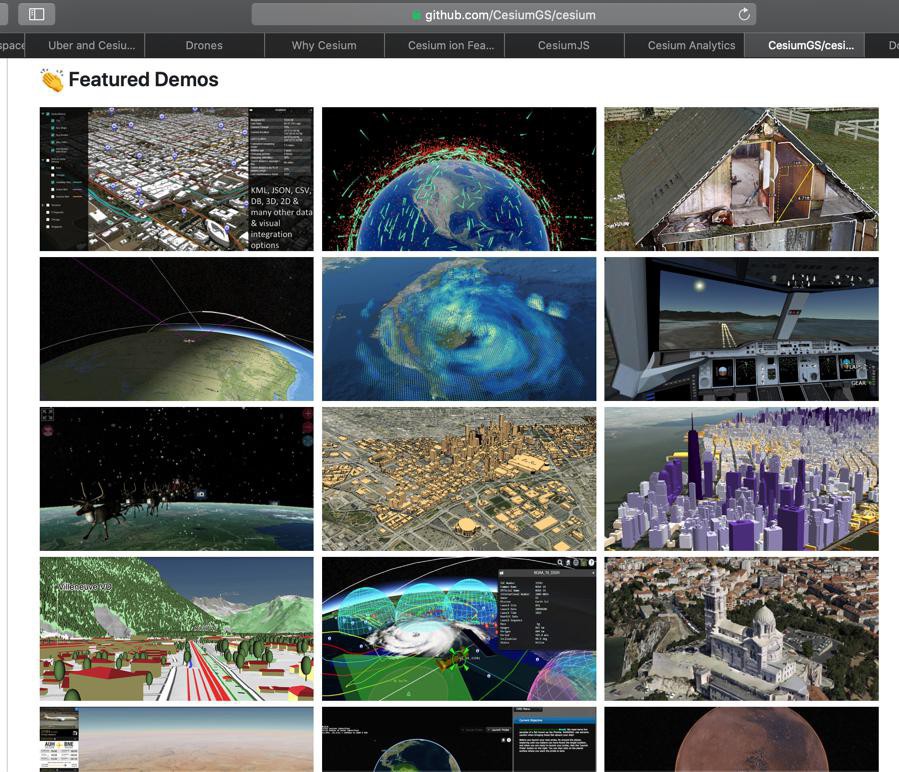This screenshot has height=772, width=899.
Task: Open the Why Cesium tab
Action: 324,45
